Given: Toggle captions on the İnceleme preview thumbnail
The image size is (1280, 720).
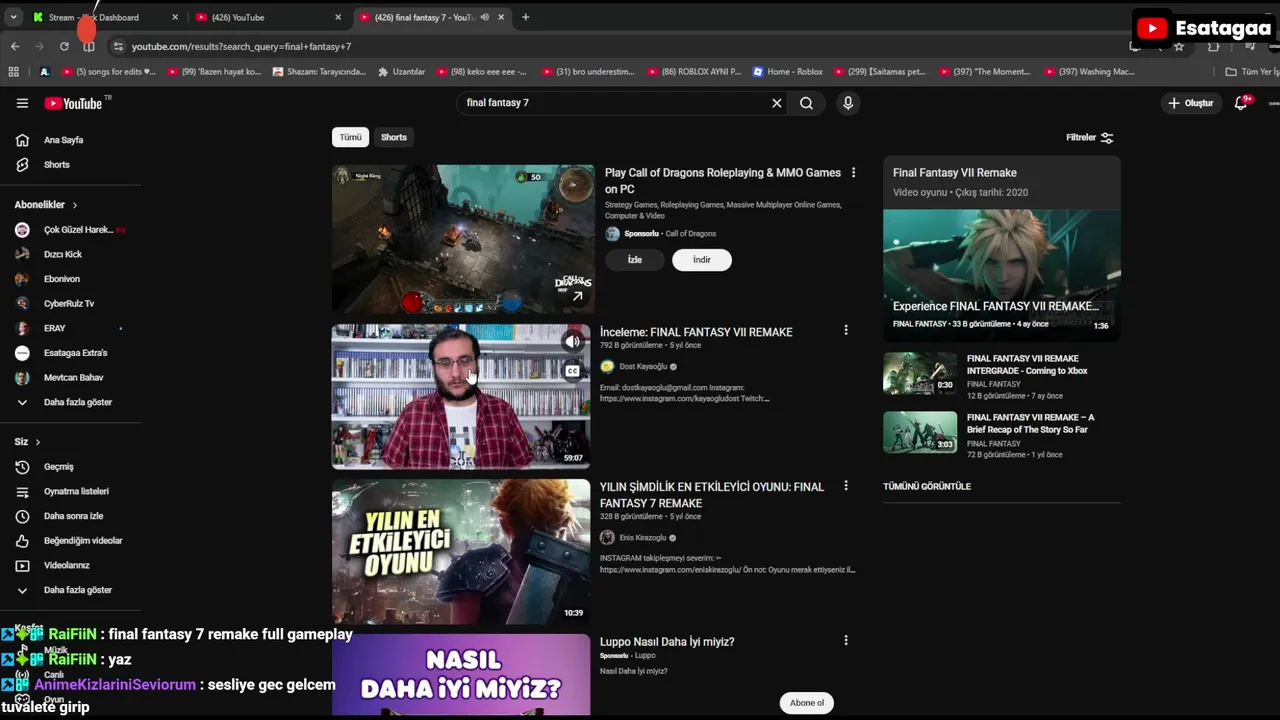Looking at the screenshot, I should point(572,371).
